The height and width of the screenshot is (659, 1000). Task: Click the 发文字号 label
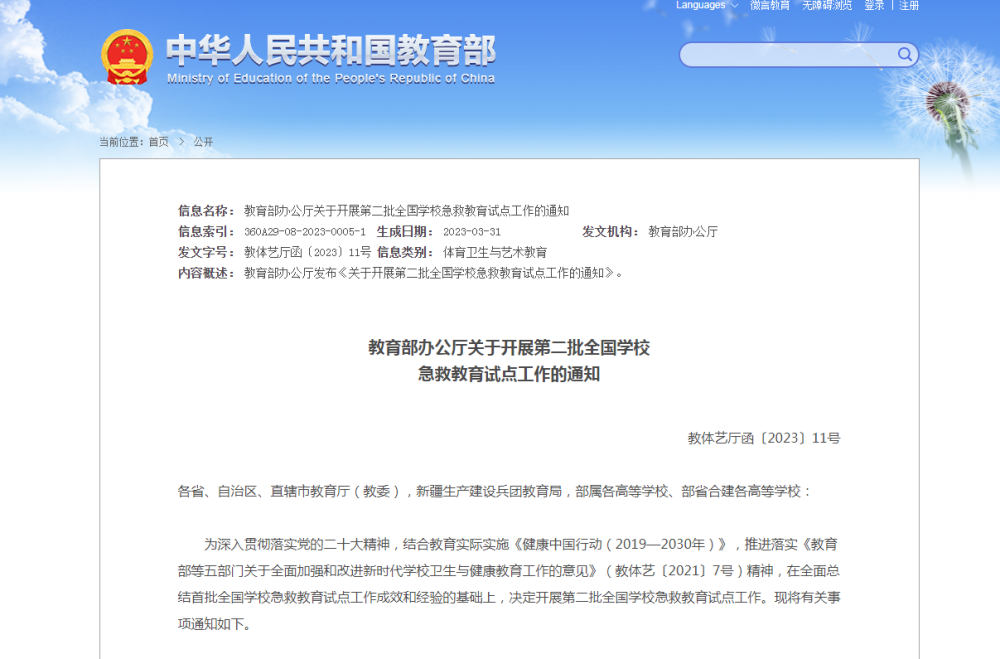point(206,253)
